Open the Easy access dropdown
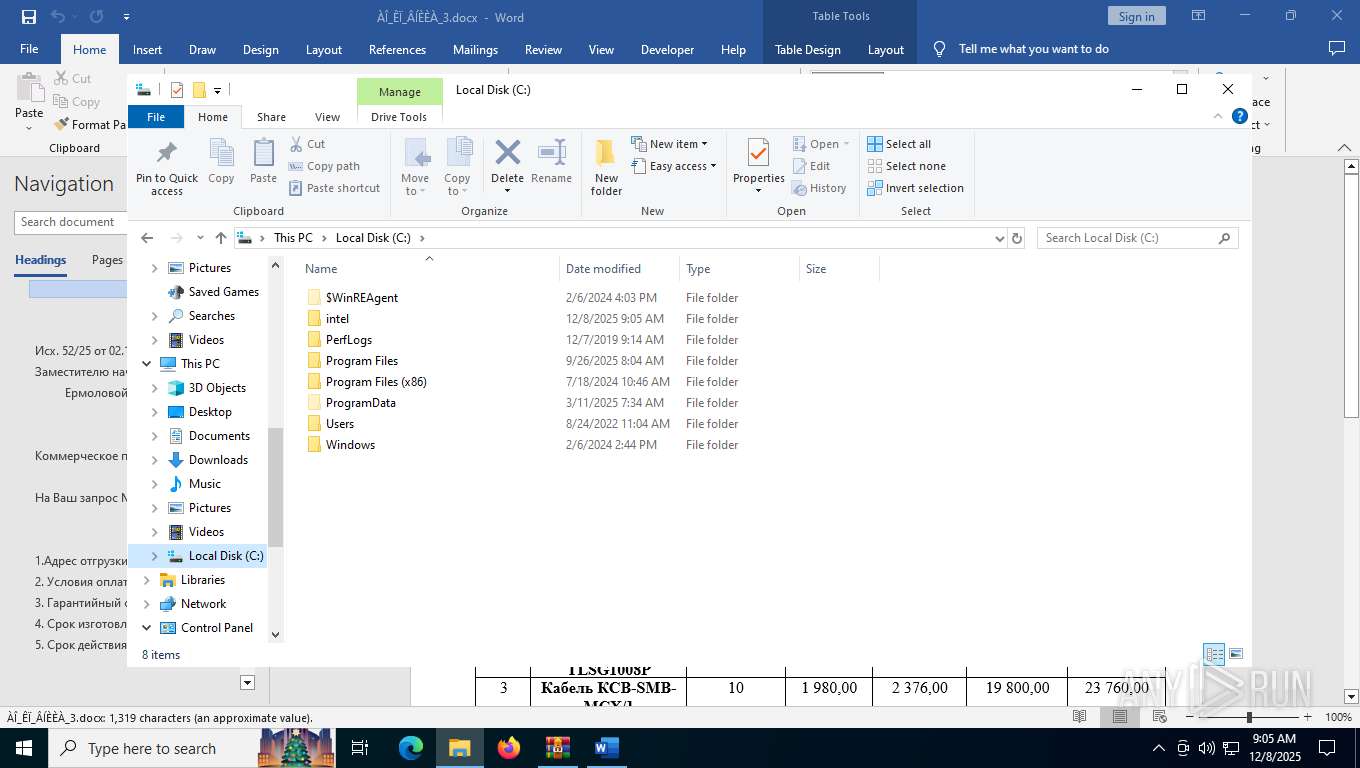 click(x=673, y=166)
